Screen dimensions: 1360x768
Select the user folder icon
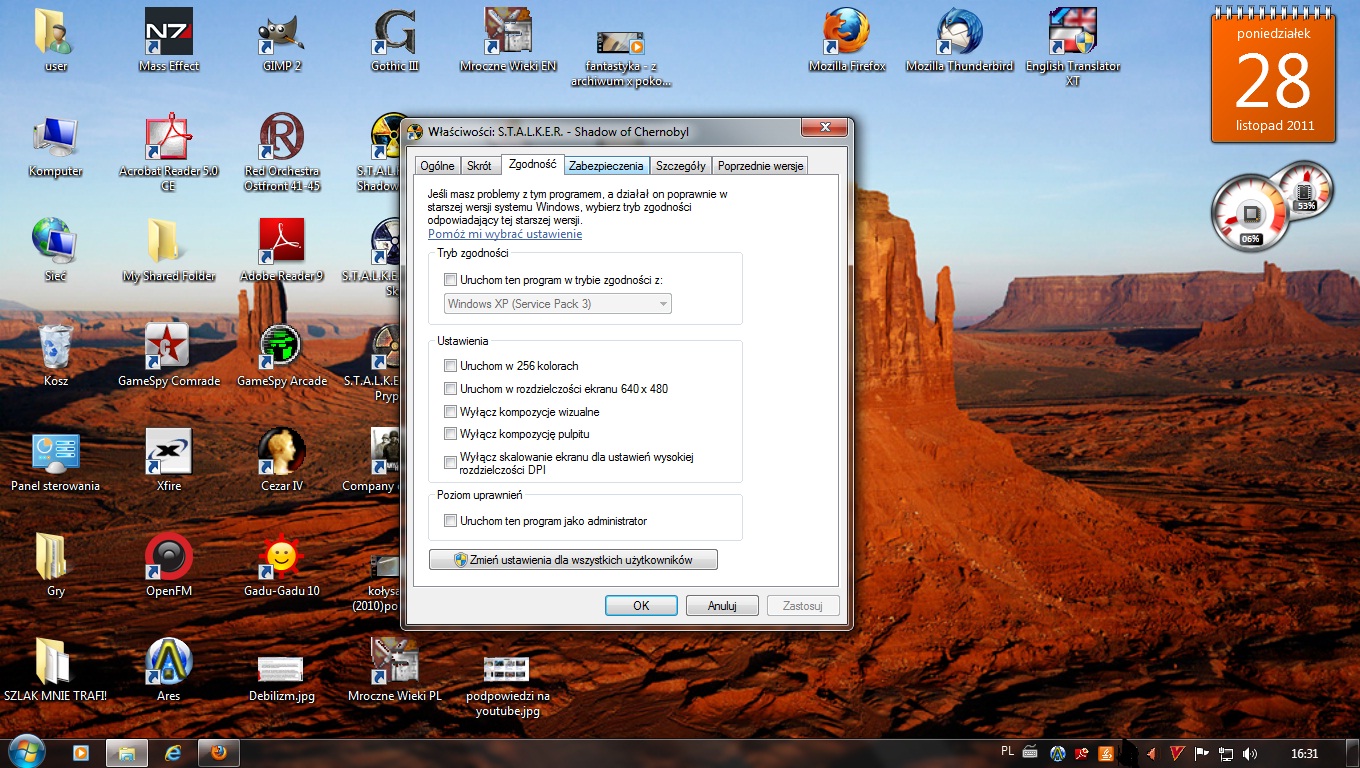(56, 40)
